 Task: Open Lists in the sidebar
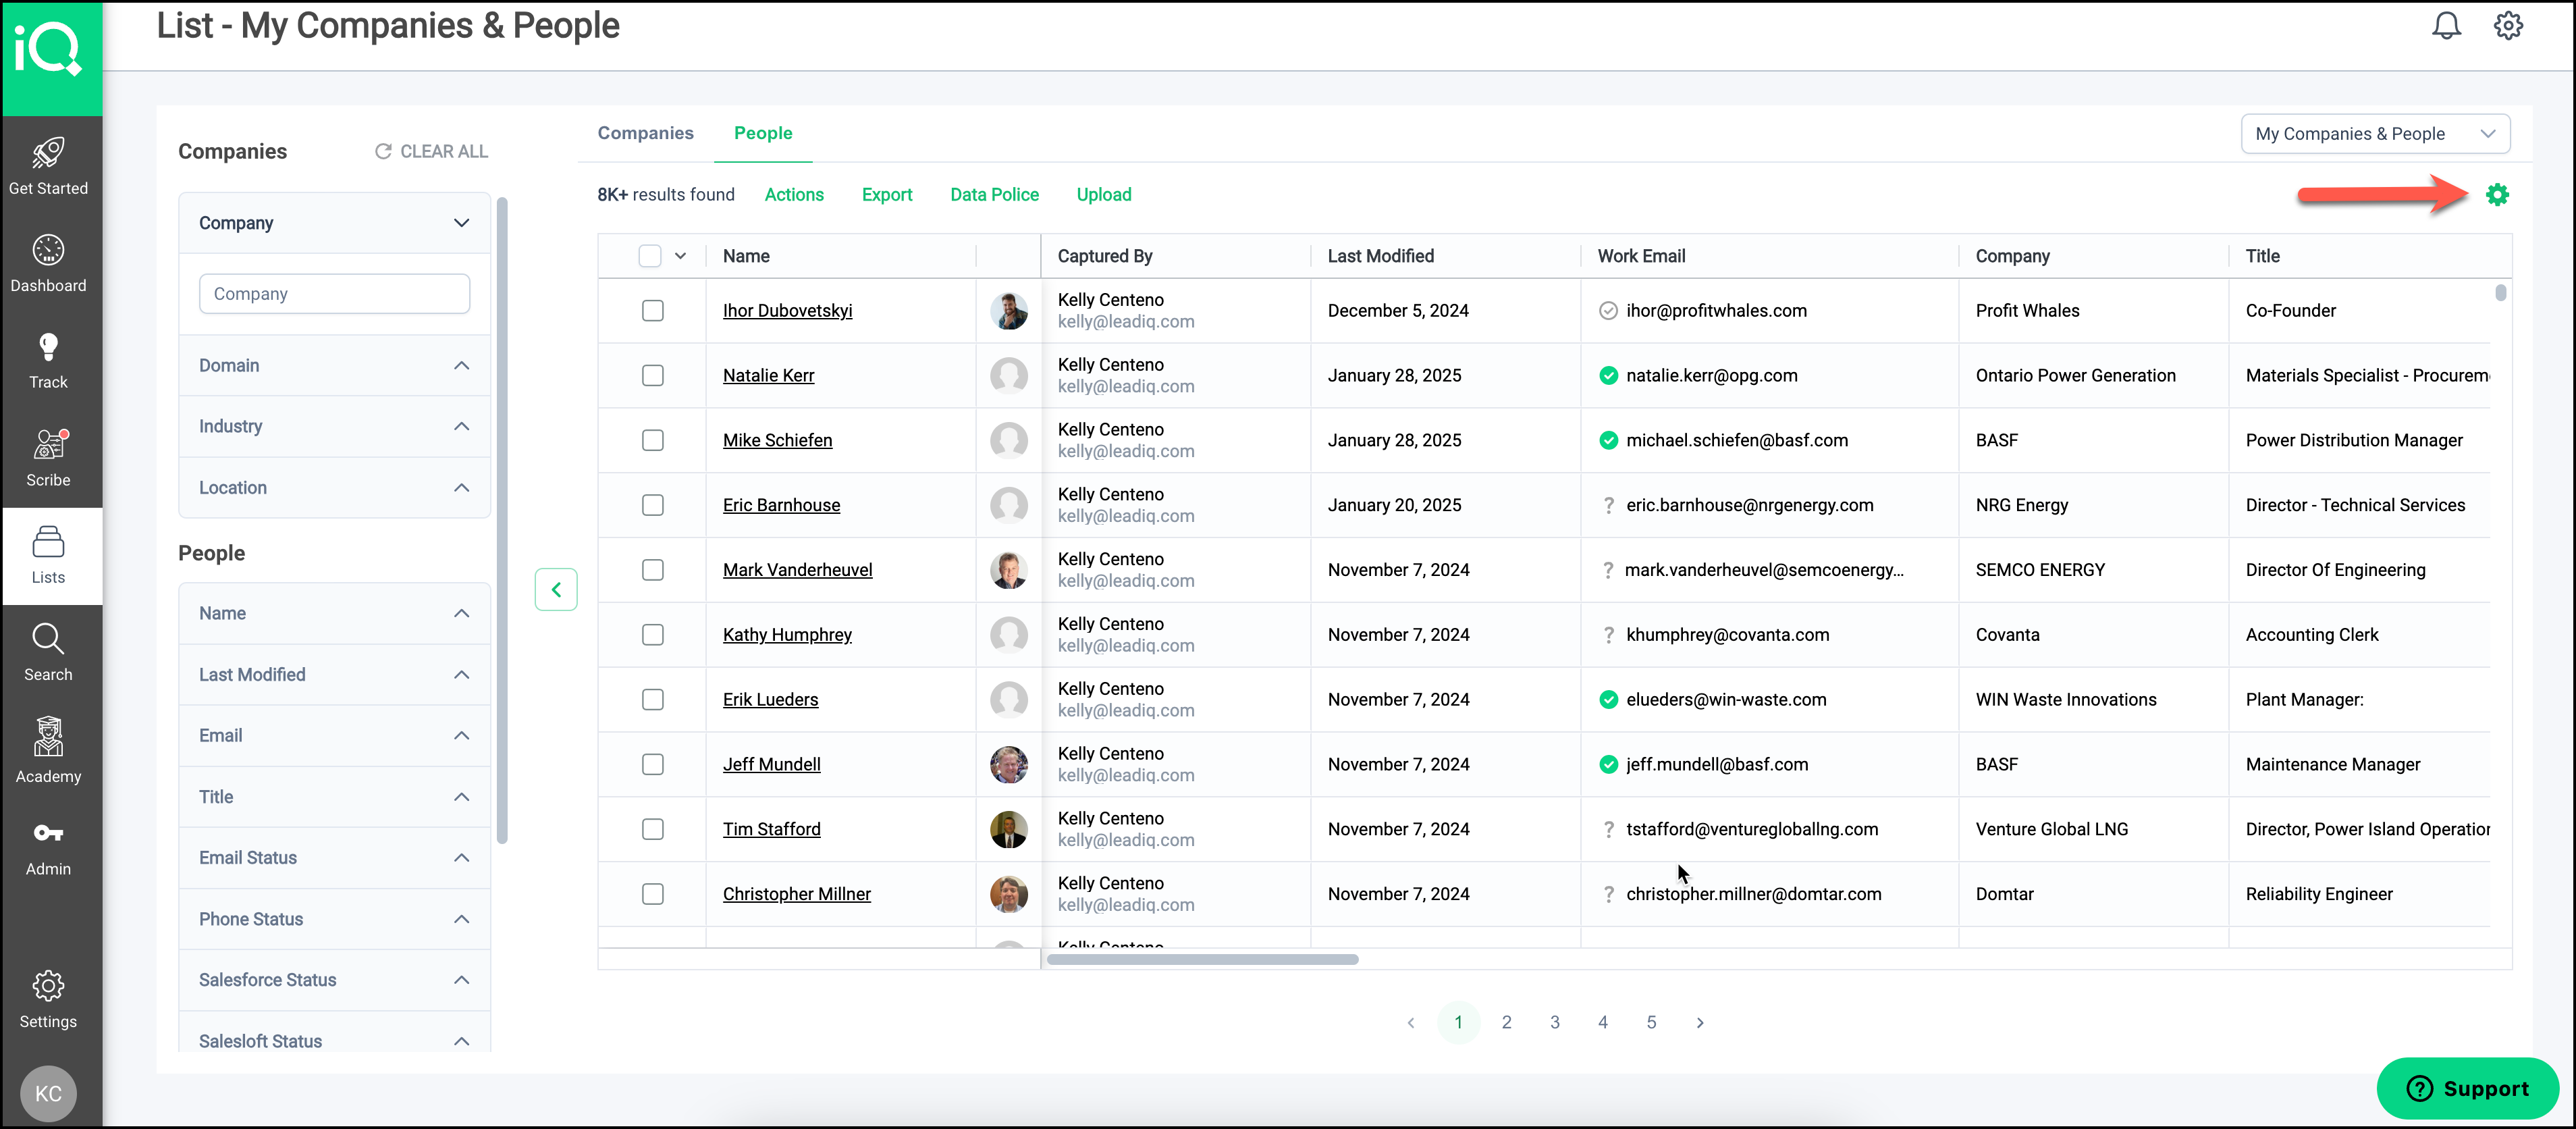tap(48, 555)
